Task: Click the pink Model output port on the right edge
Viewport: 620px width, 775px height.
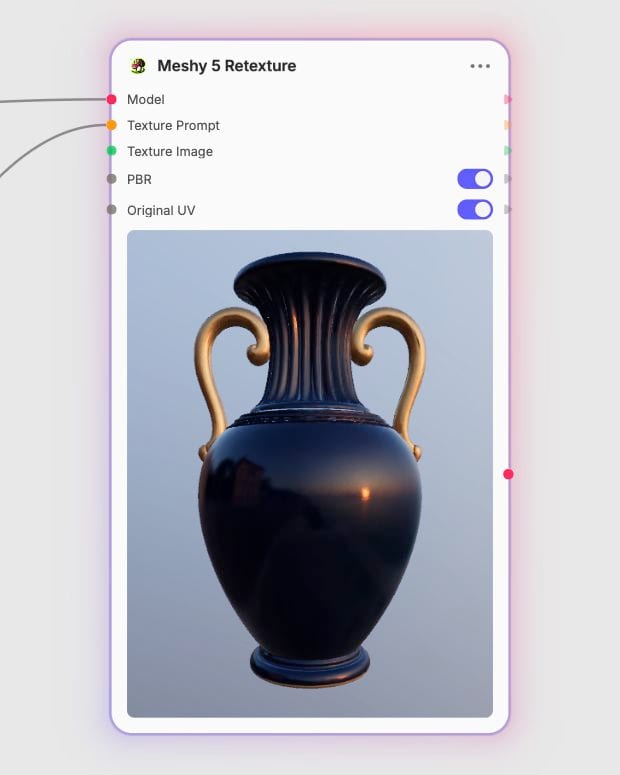Action: pyautogui.click(x=507, y=99)
